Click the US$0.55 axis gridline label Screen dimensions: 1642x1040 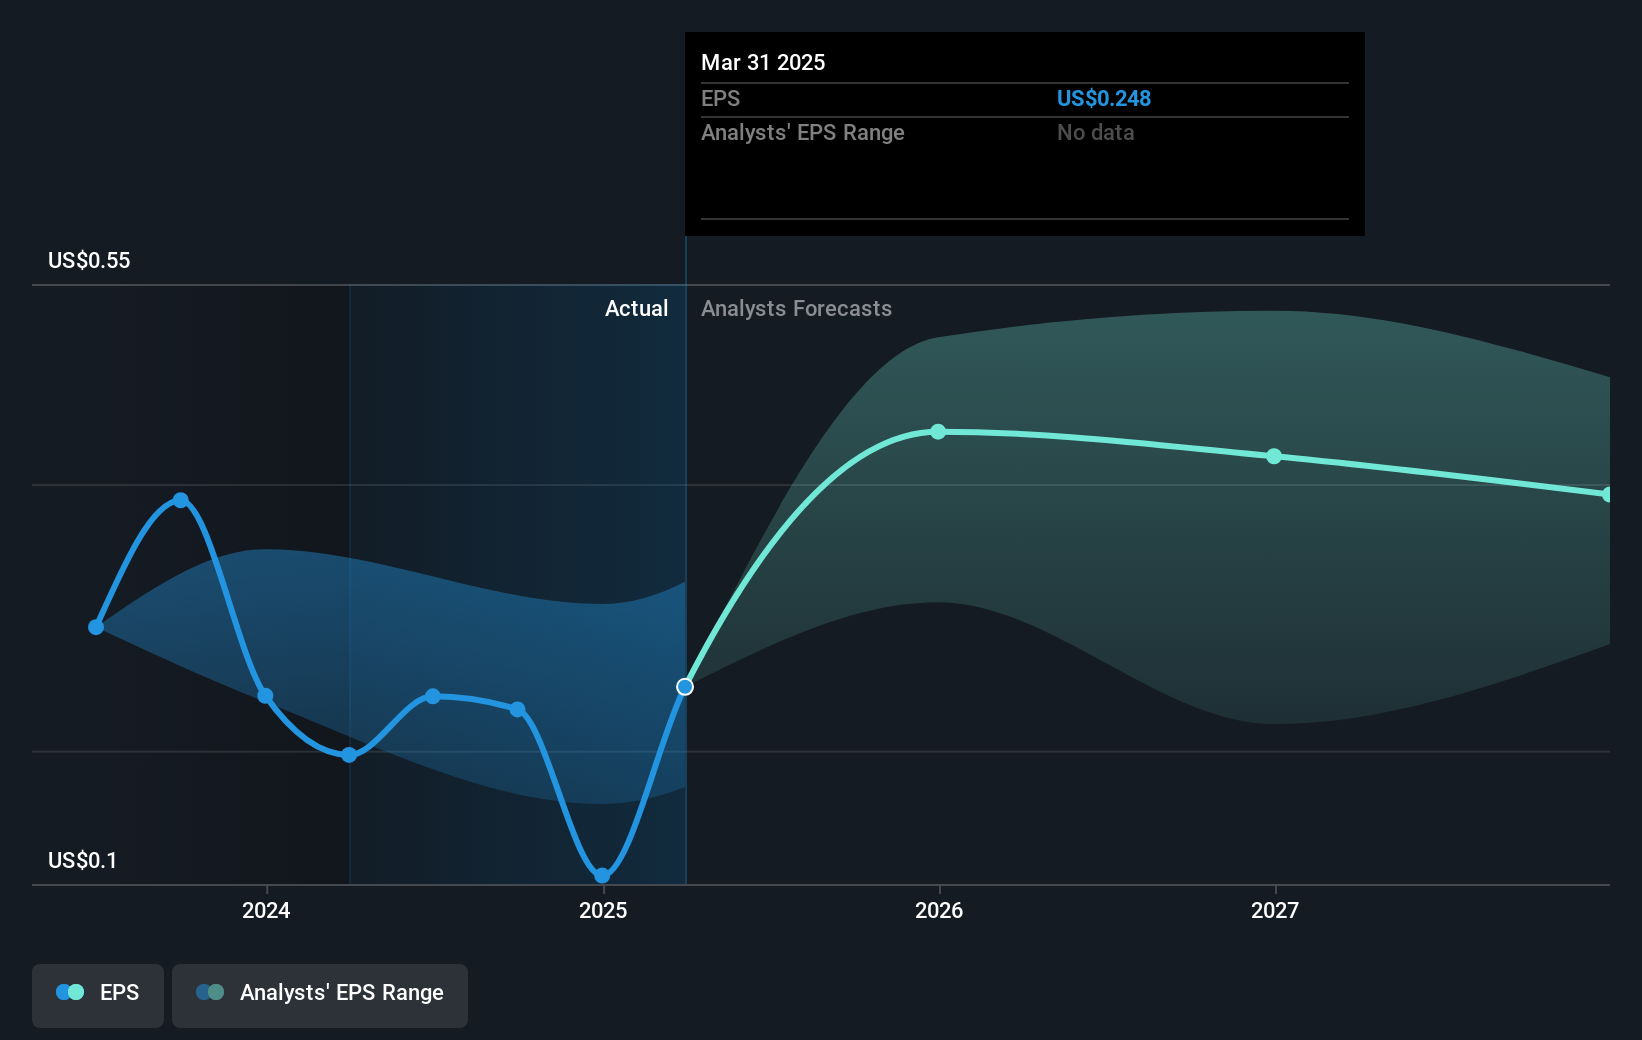click(x=87, y=260)
